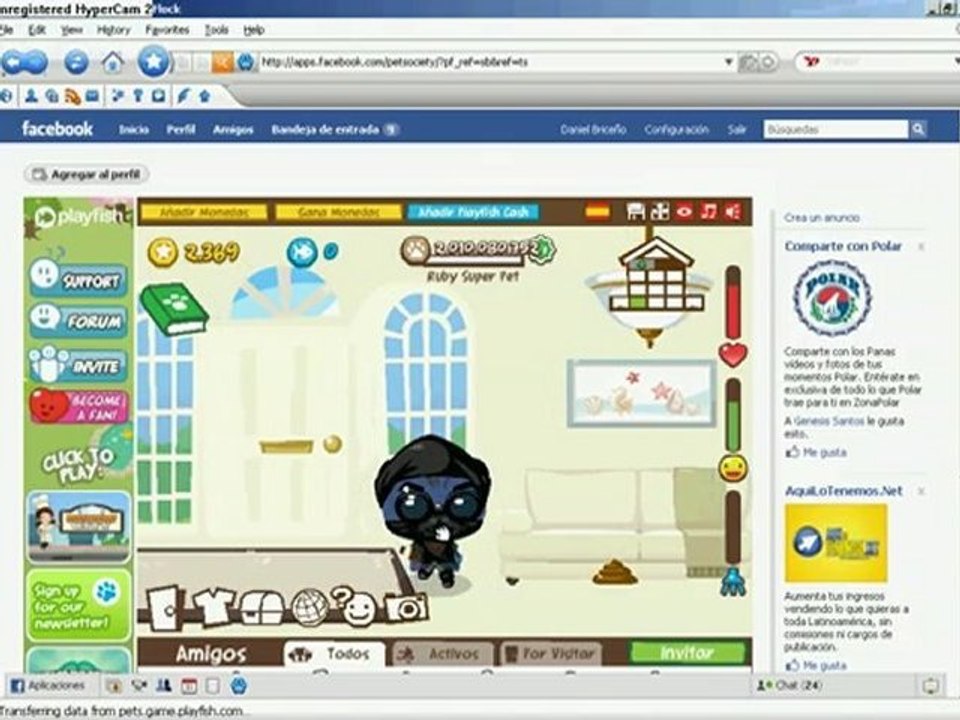The height and width of the screenshot is (720, 960).
Task: Switch to the Activos friends tab
Action: [x=442, y=654]
